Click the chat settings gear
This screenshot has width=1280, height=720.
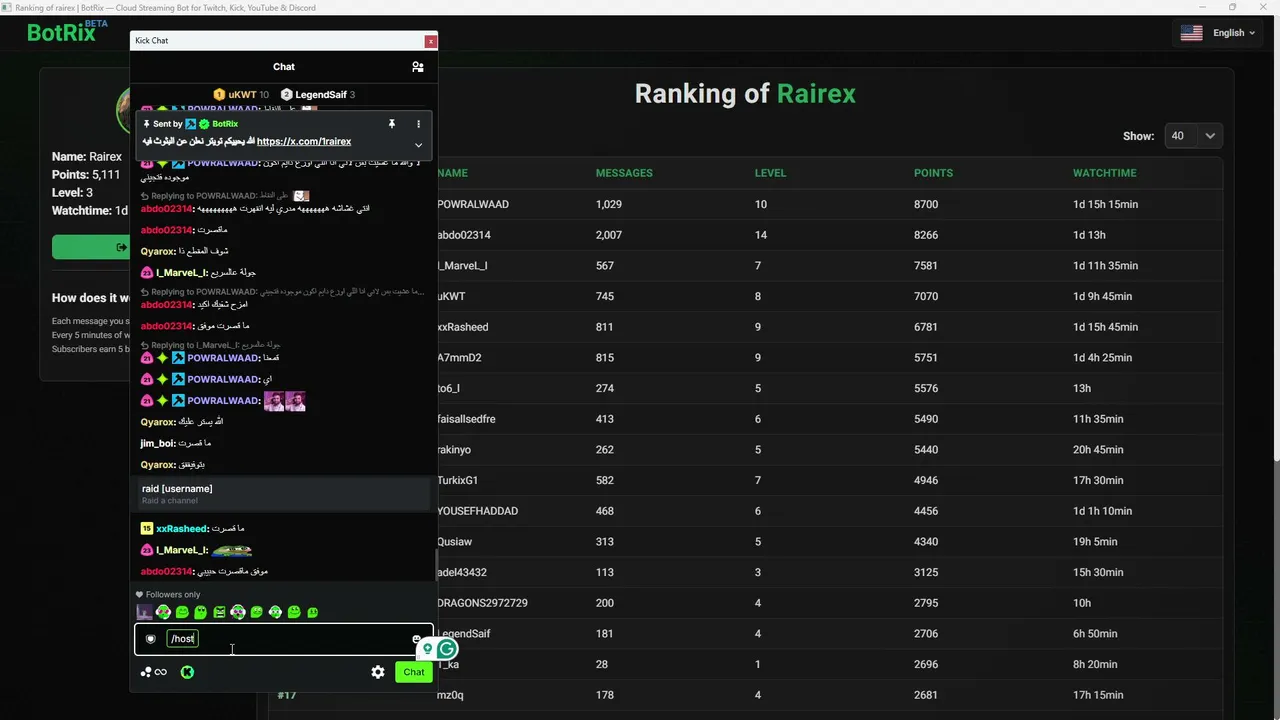coord(378,672)
